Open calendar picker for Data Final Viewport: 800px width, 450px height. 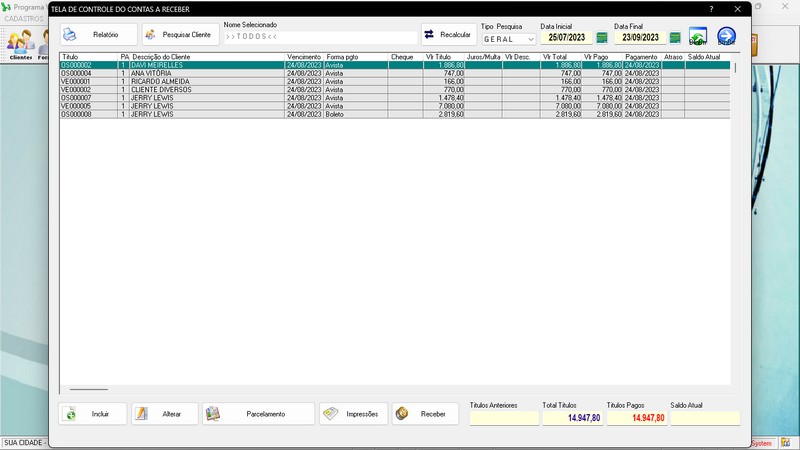[675, 38]
